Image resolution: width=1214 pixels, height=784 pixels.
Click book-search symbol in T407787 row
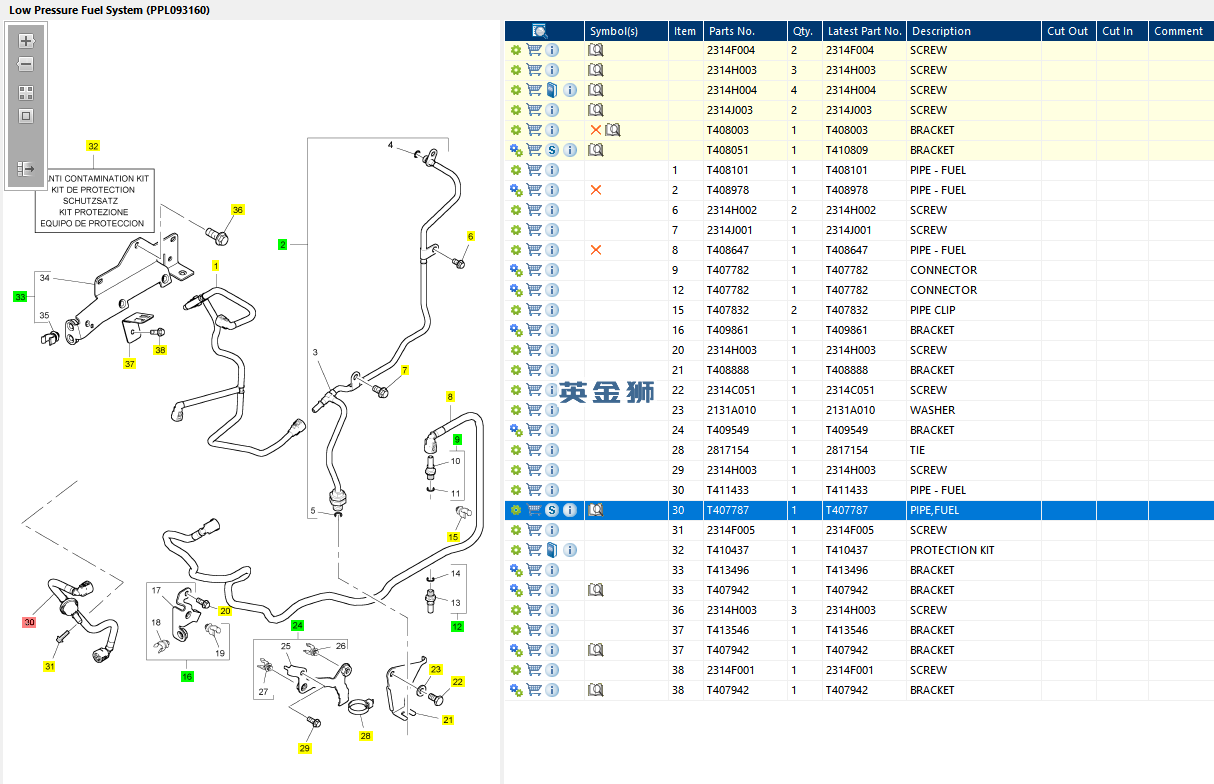click(596, 510)
